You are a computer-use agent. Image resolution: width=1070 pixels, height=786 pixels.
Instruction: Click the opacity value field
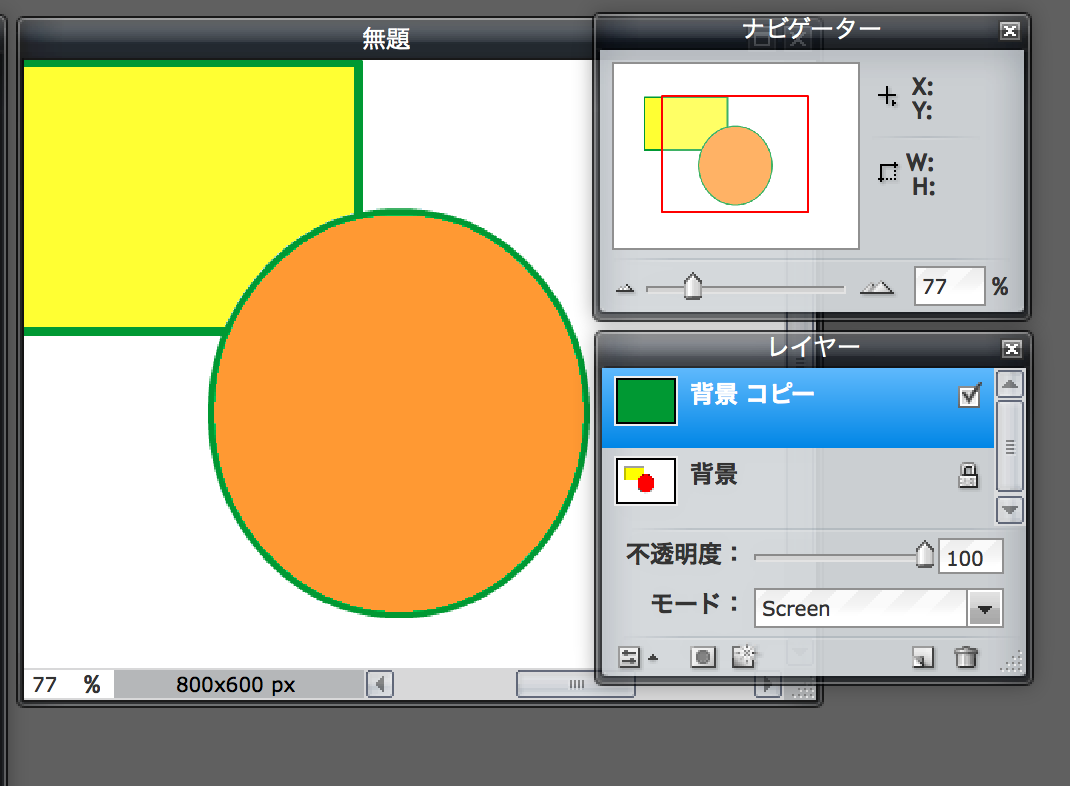tap(969, 558)
